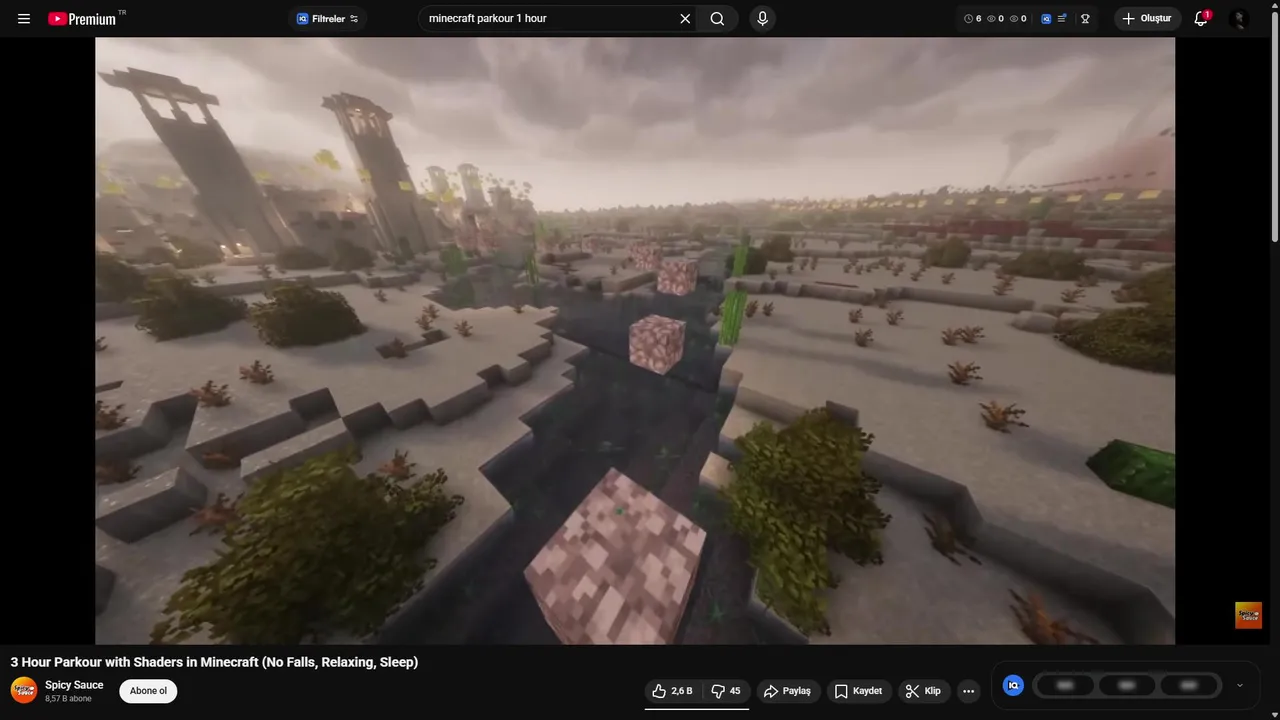1280x720 pixels.
Task: Create a clip with Klip button
Action: tap(923, 691)
